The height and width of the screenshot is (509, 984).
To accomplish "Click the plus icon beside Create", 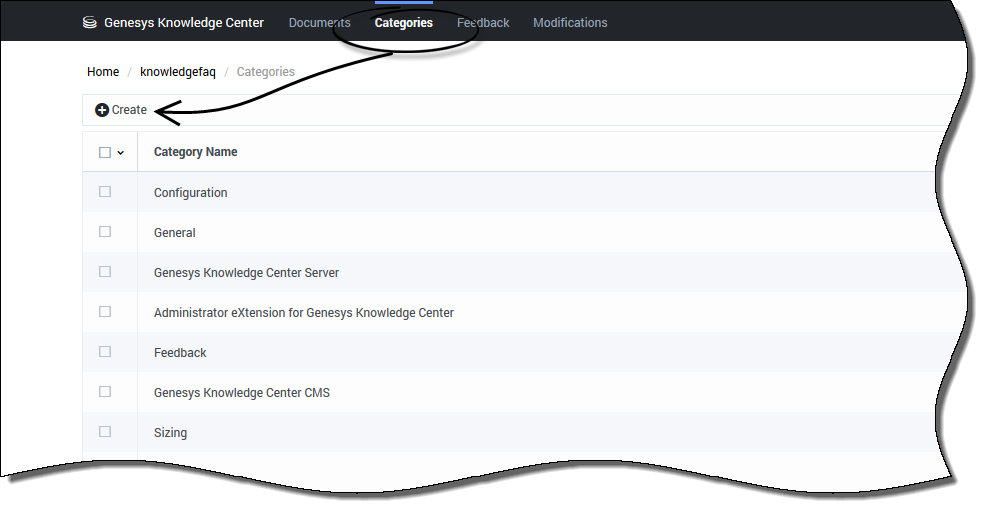I will point(102,110).
